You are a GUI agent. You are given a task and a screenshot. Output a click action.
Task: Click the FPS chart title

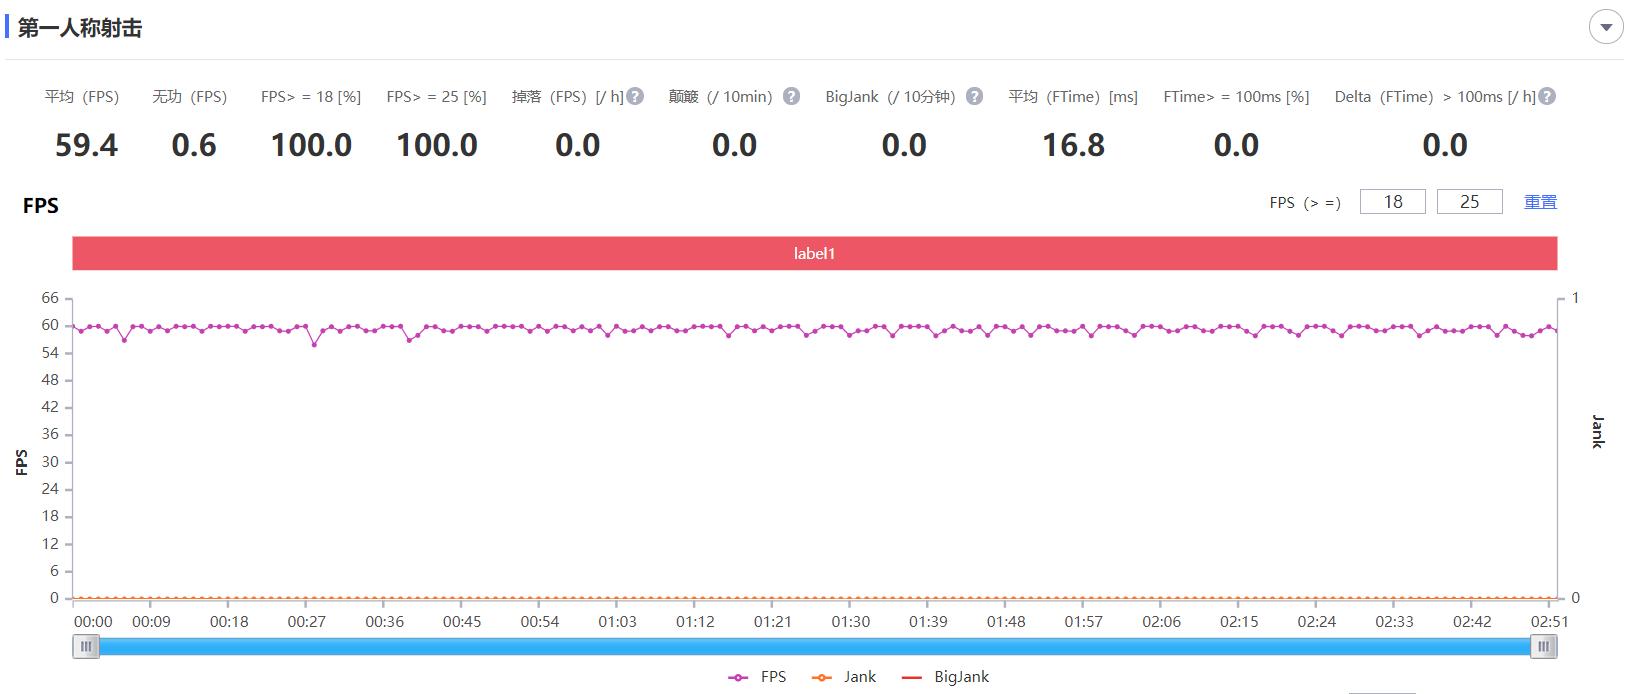[x=41, y=205]
